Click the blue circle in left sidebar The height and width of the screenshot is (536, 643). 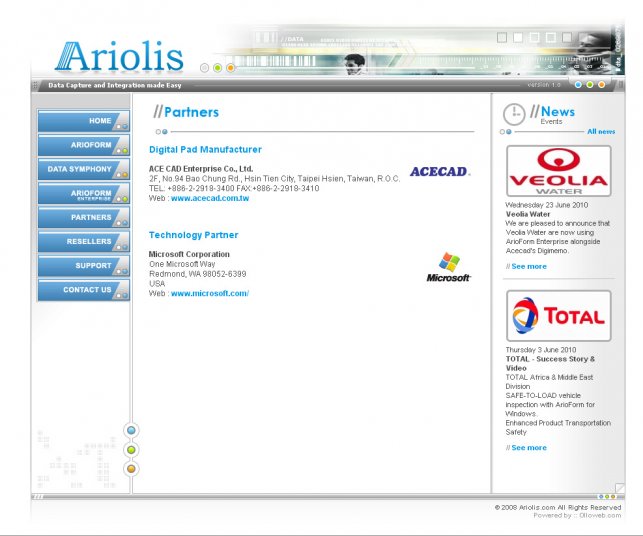tap(131, 431)
